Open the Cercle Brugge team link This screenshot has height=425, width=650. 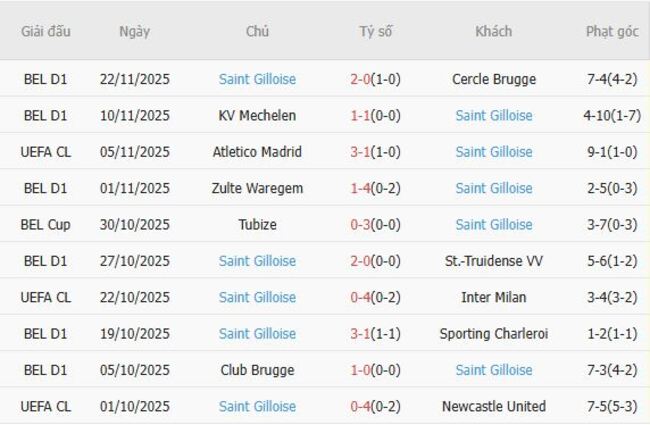pos(493,79)
